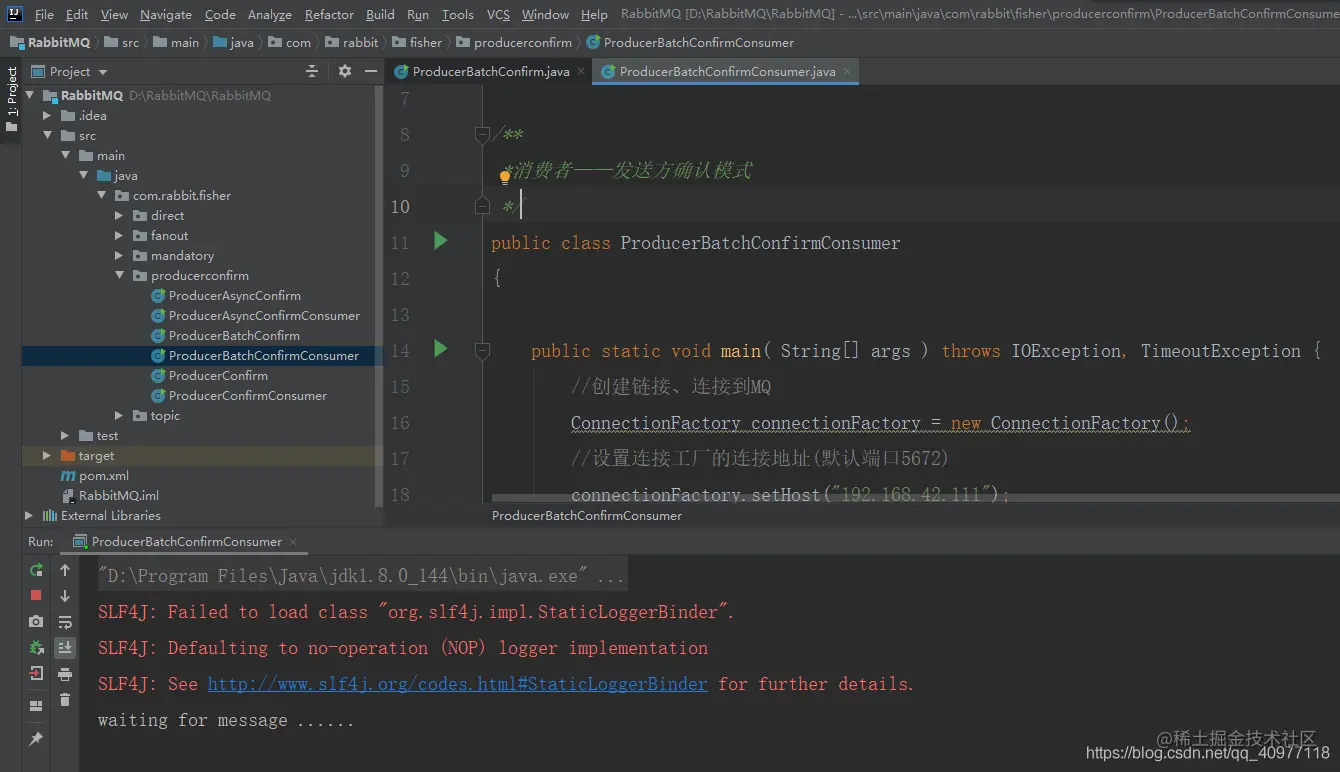Open the slf4j.org StaticLoggerBinder link
Image resolution: width=1340 pixels, height=772 pixels.
pyautogui.click(x=457, y=684)
